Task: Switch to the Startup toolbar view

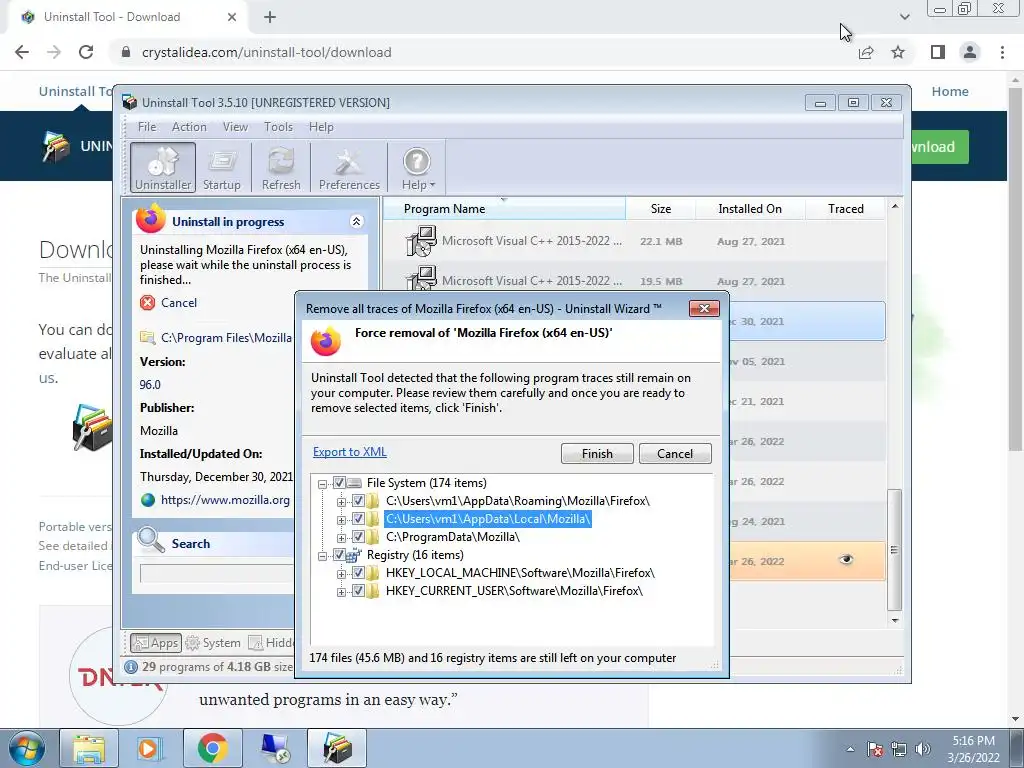Action: [x=221, y=167]
